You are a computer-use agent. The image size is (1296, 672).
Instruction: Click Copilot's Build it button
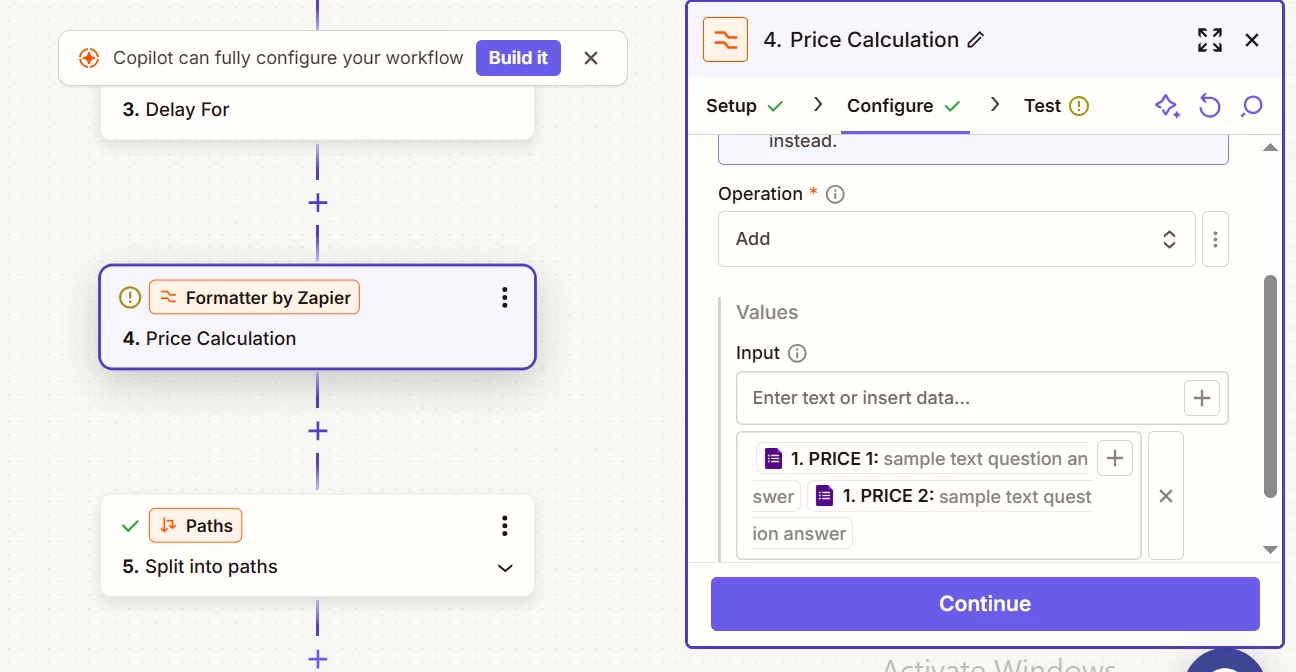[x=518, y=58]
